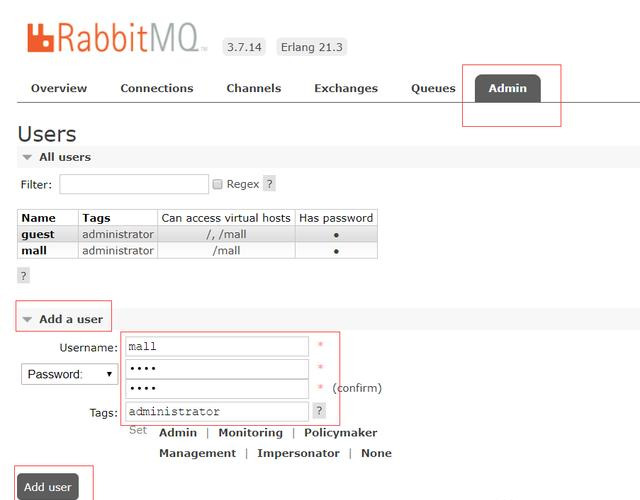Set tag to Management
640x500 pixels.
pos(198,453)
